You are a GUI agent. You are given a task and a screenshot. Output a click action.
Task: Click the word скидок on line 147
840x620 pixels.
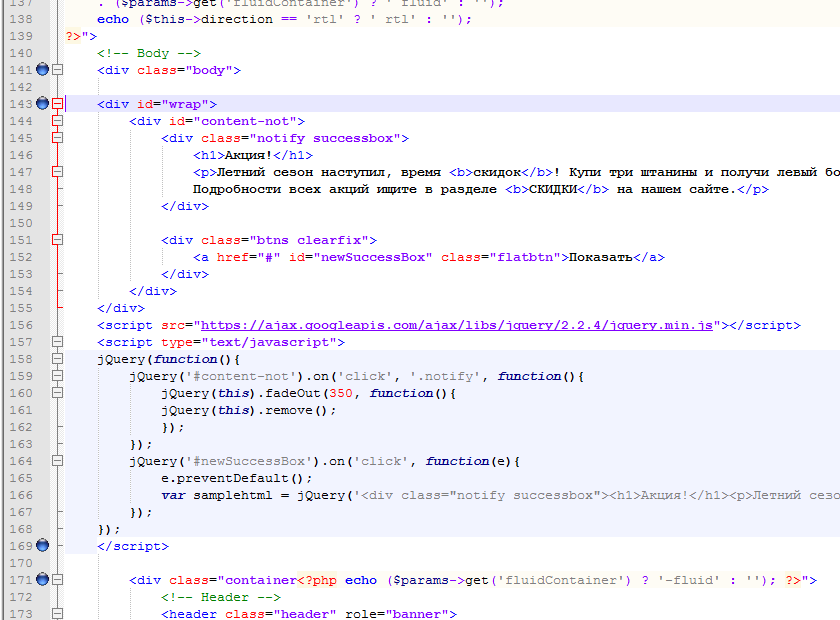pyautogui.click(x=497, y=172)
